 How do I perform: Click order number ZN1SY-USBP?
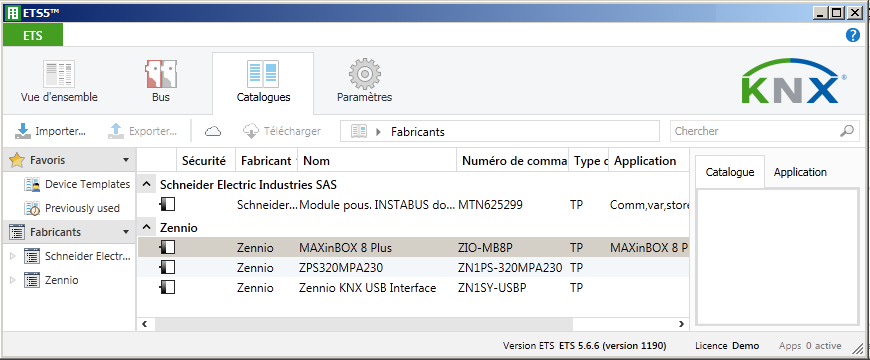[492, 287]
